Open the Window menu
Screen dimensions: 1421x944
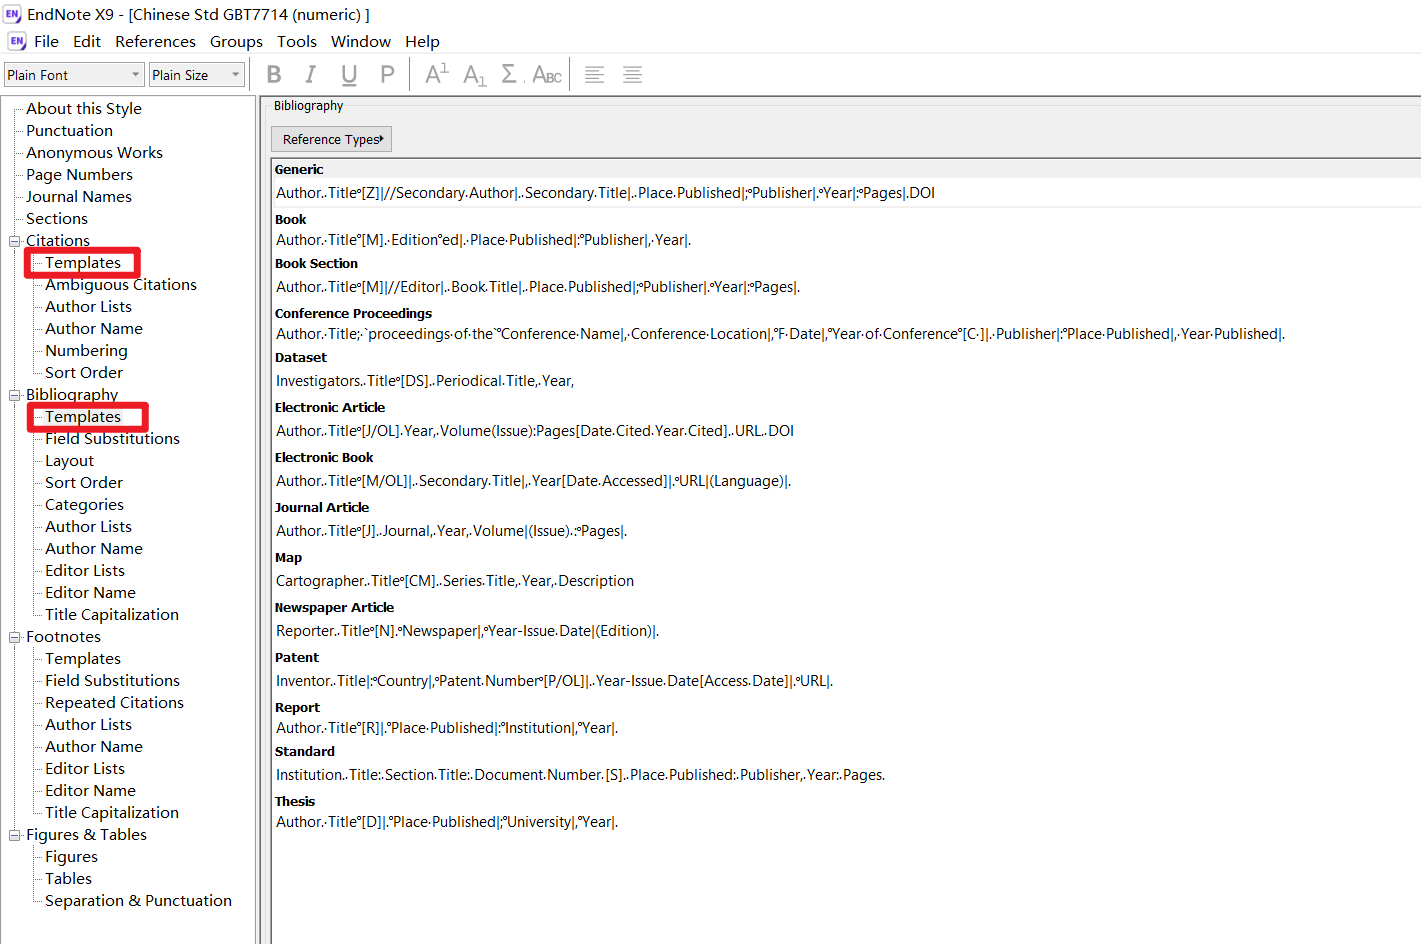(361, 41)
